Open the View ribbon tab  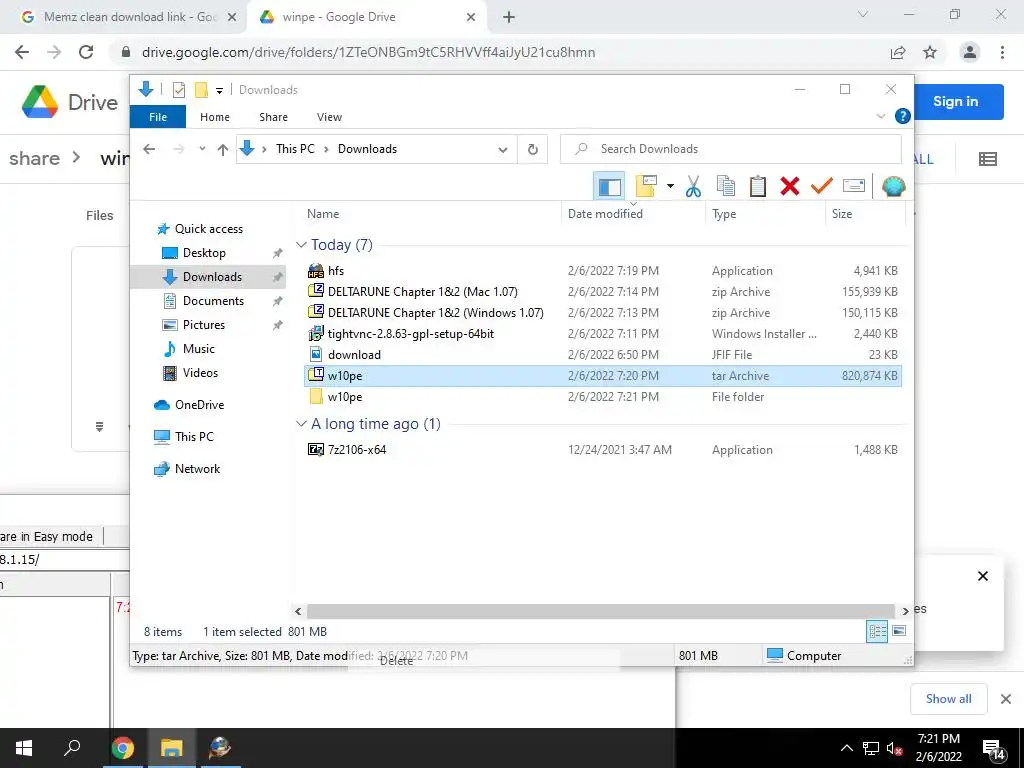coord(329,117)
